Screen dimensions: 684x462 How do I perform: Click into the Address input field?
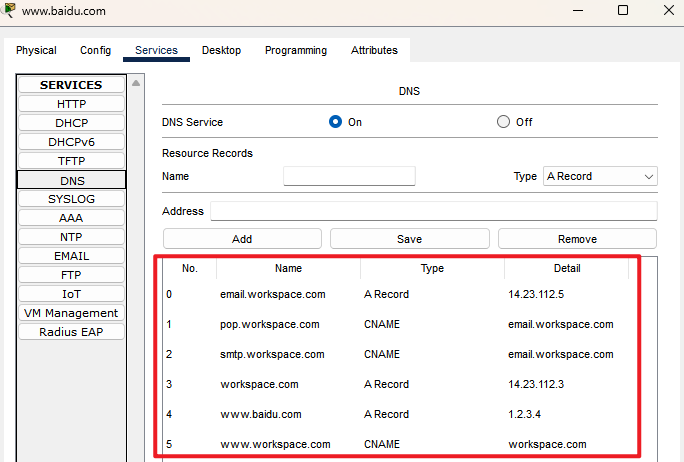pyautogui.click(x=433, y=211)
